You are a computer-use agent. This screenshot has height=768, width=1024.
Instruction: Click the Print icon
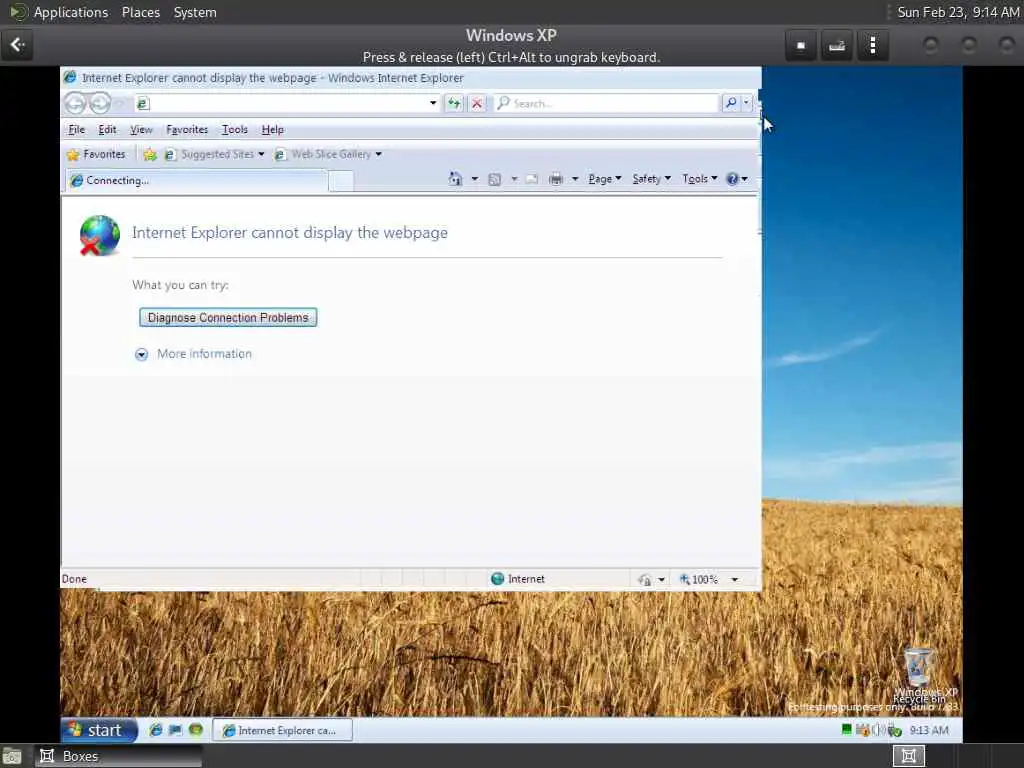click(x=556, y=179)
